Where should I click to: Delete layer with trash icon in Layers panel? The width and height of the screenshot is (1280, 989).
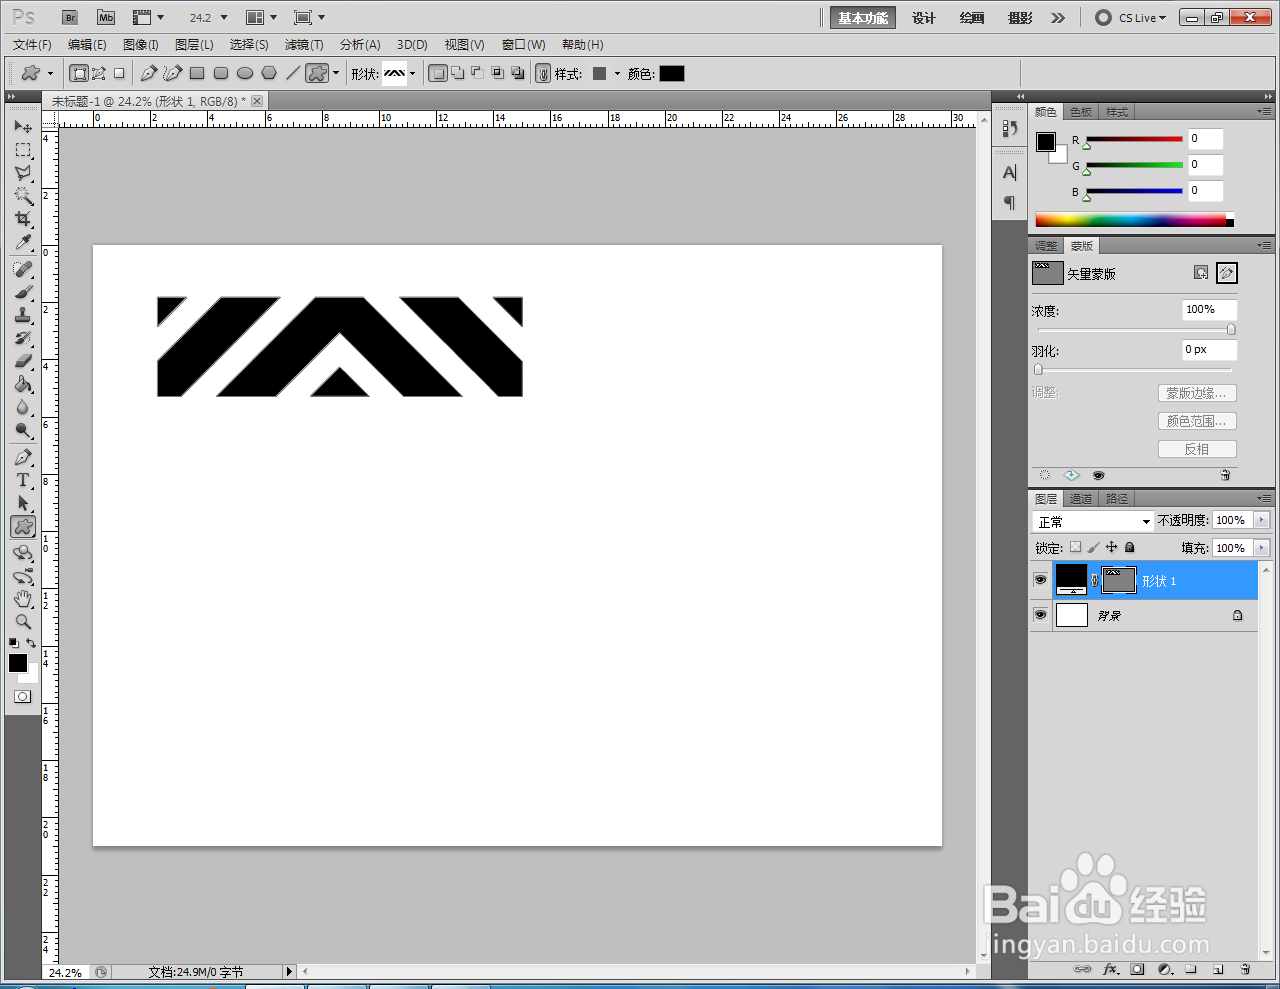pos(1245,969)
